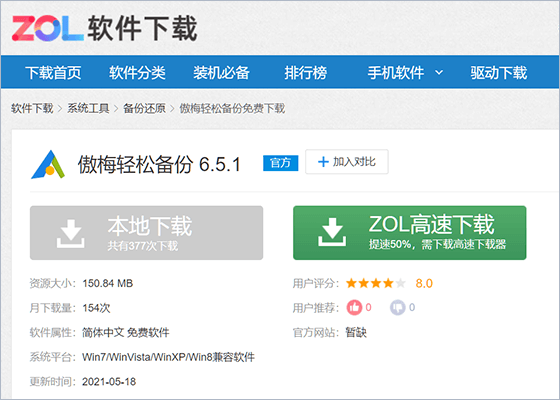Open 软件分类 in navigation bar
This screenshot has width=560, height=400.
138,72
